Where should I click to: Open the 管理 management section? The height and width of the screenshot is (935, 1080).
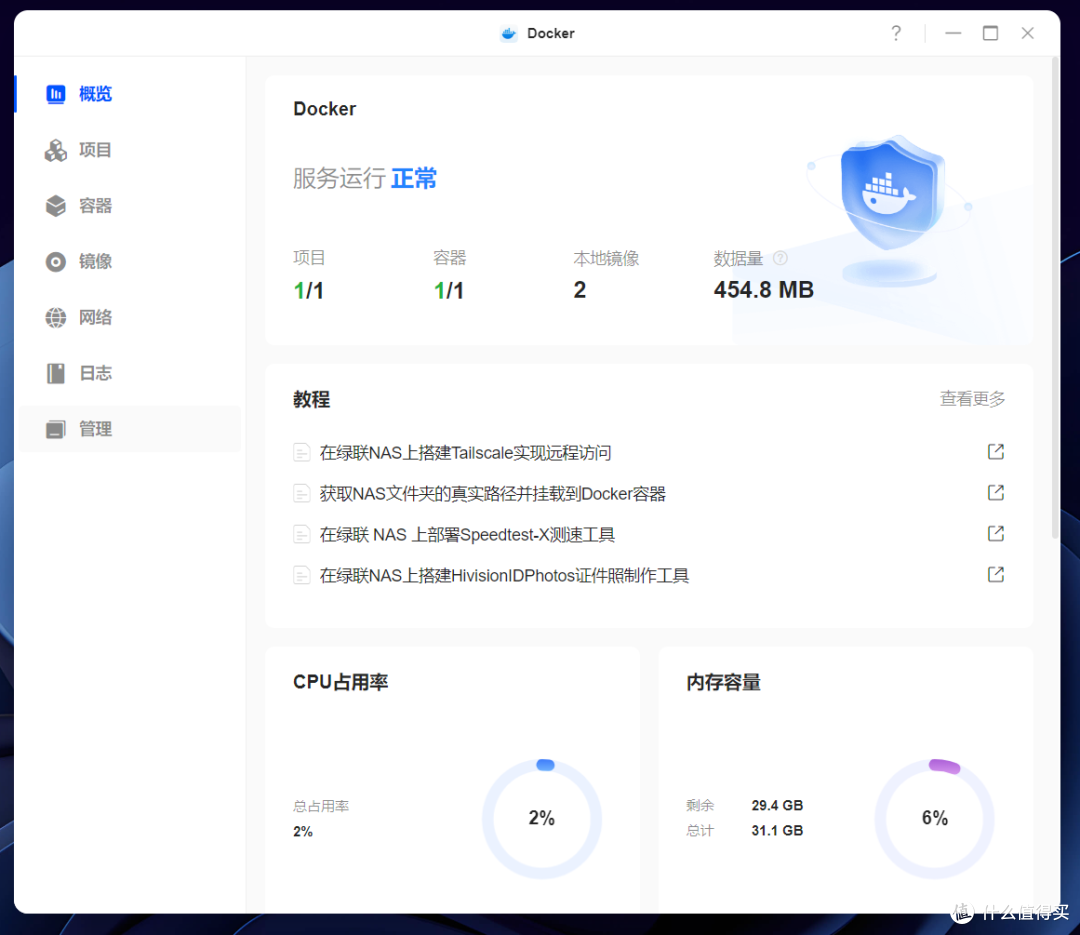point(128,429)
